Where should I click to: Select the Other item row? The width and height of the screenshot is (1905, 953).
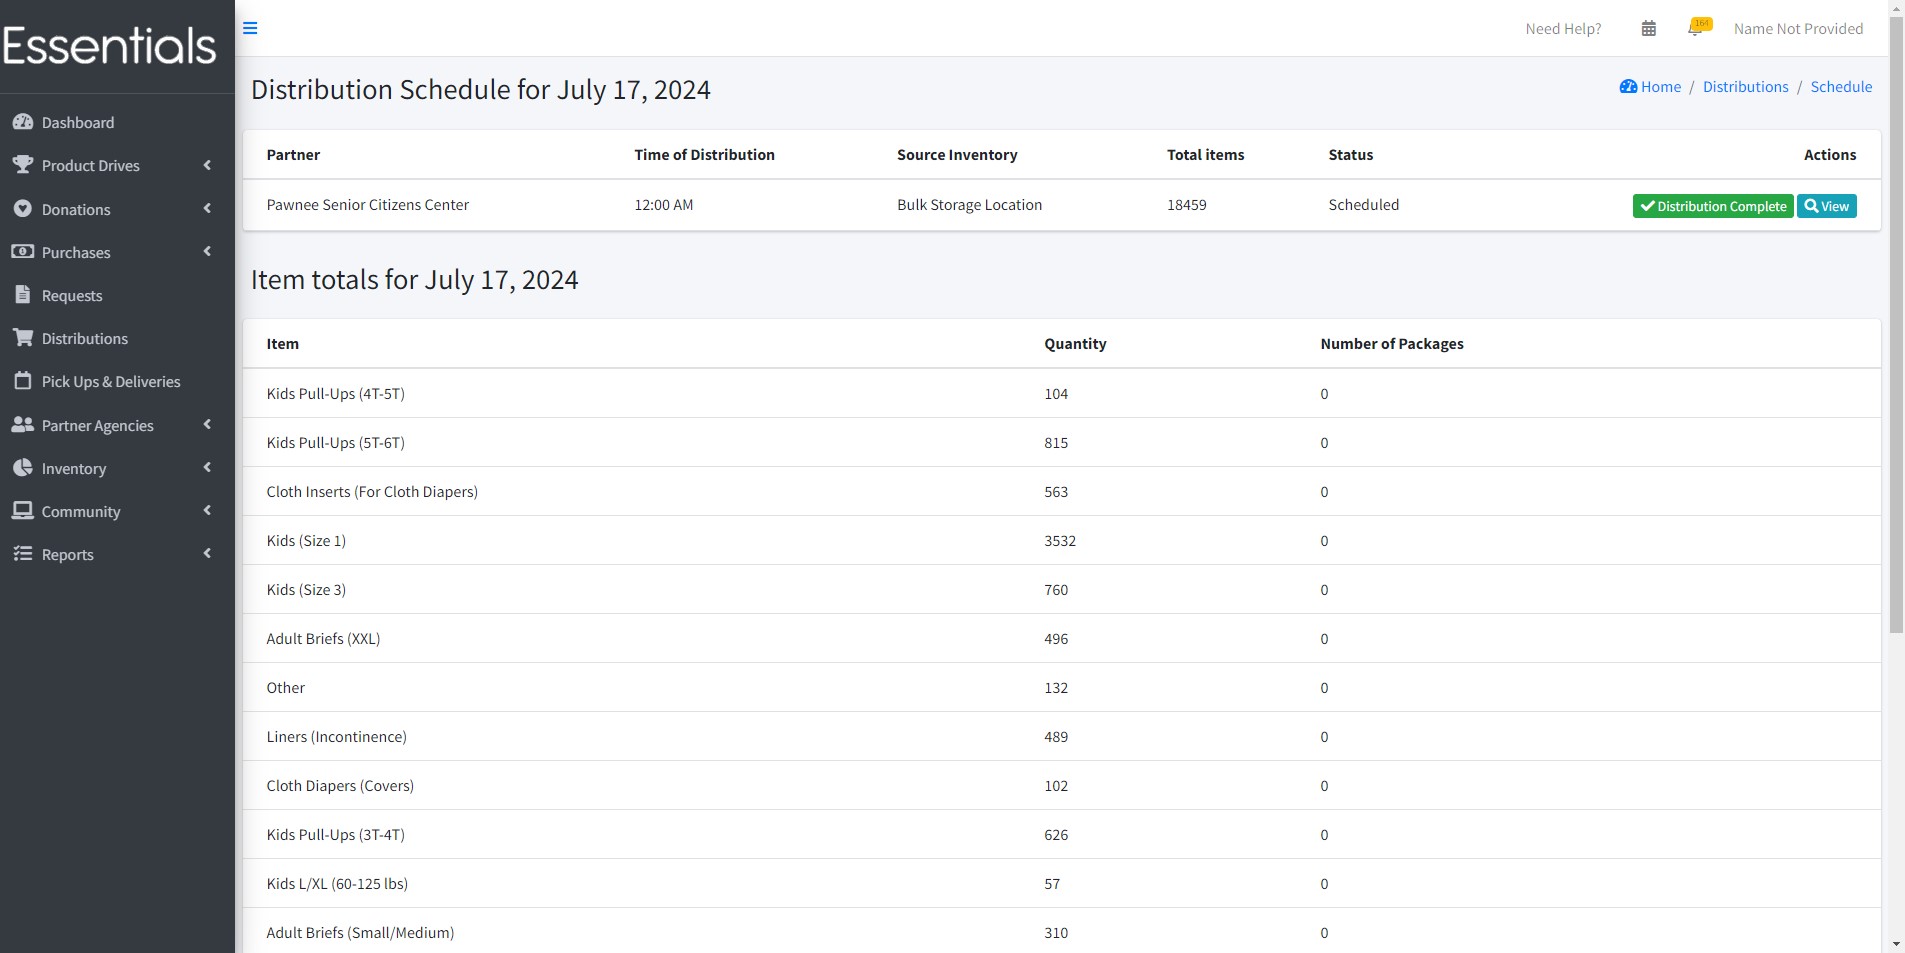coord(1061,687)
